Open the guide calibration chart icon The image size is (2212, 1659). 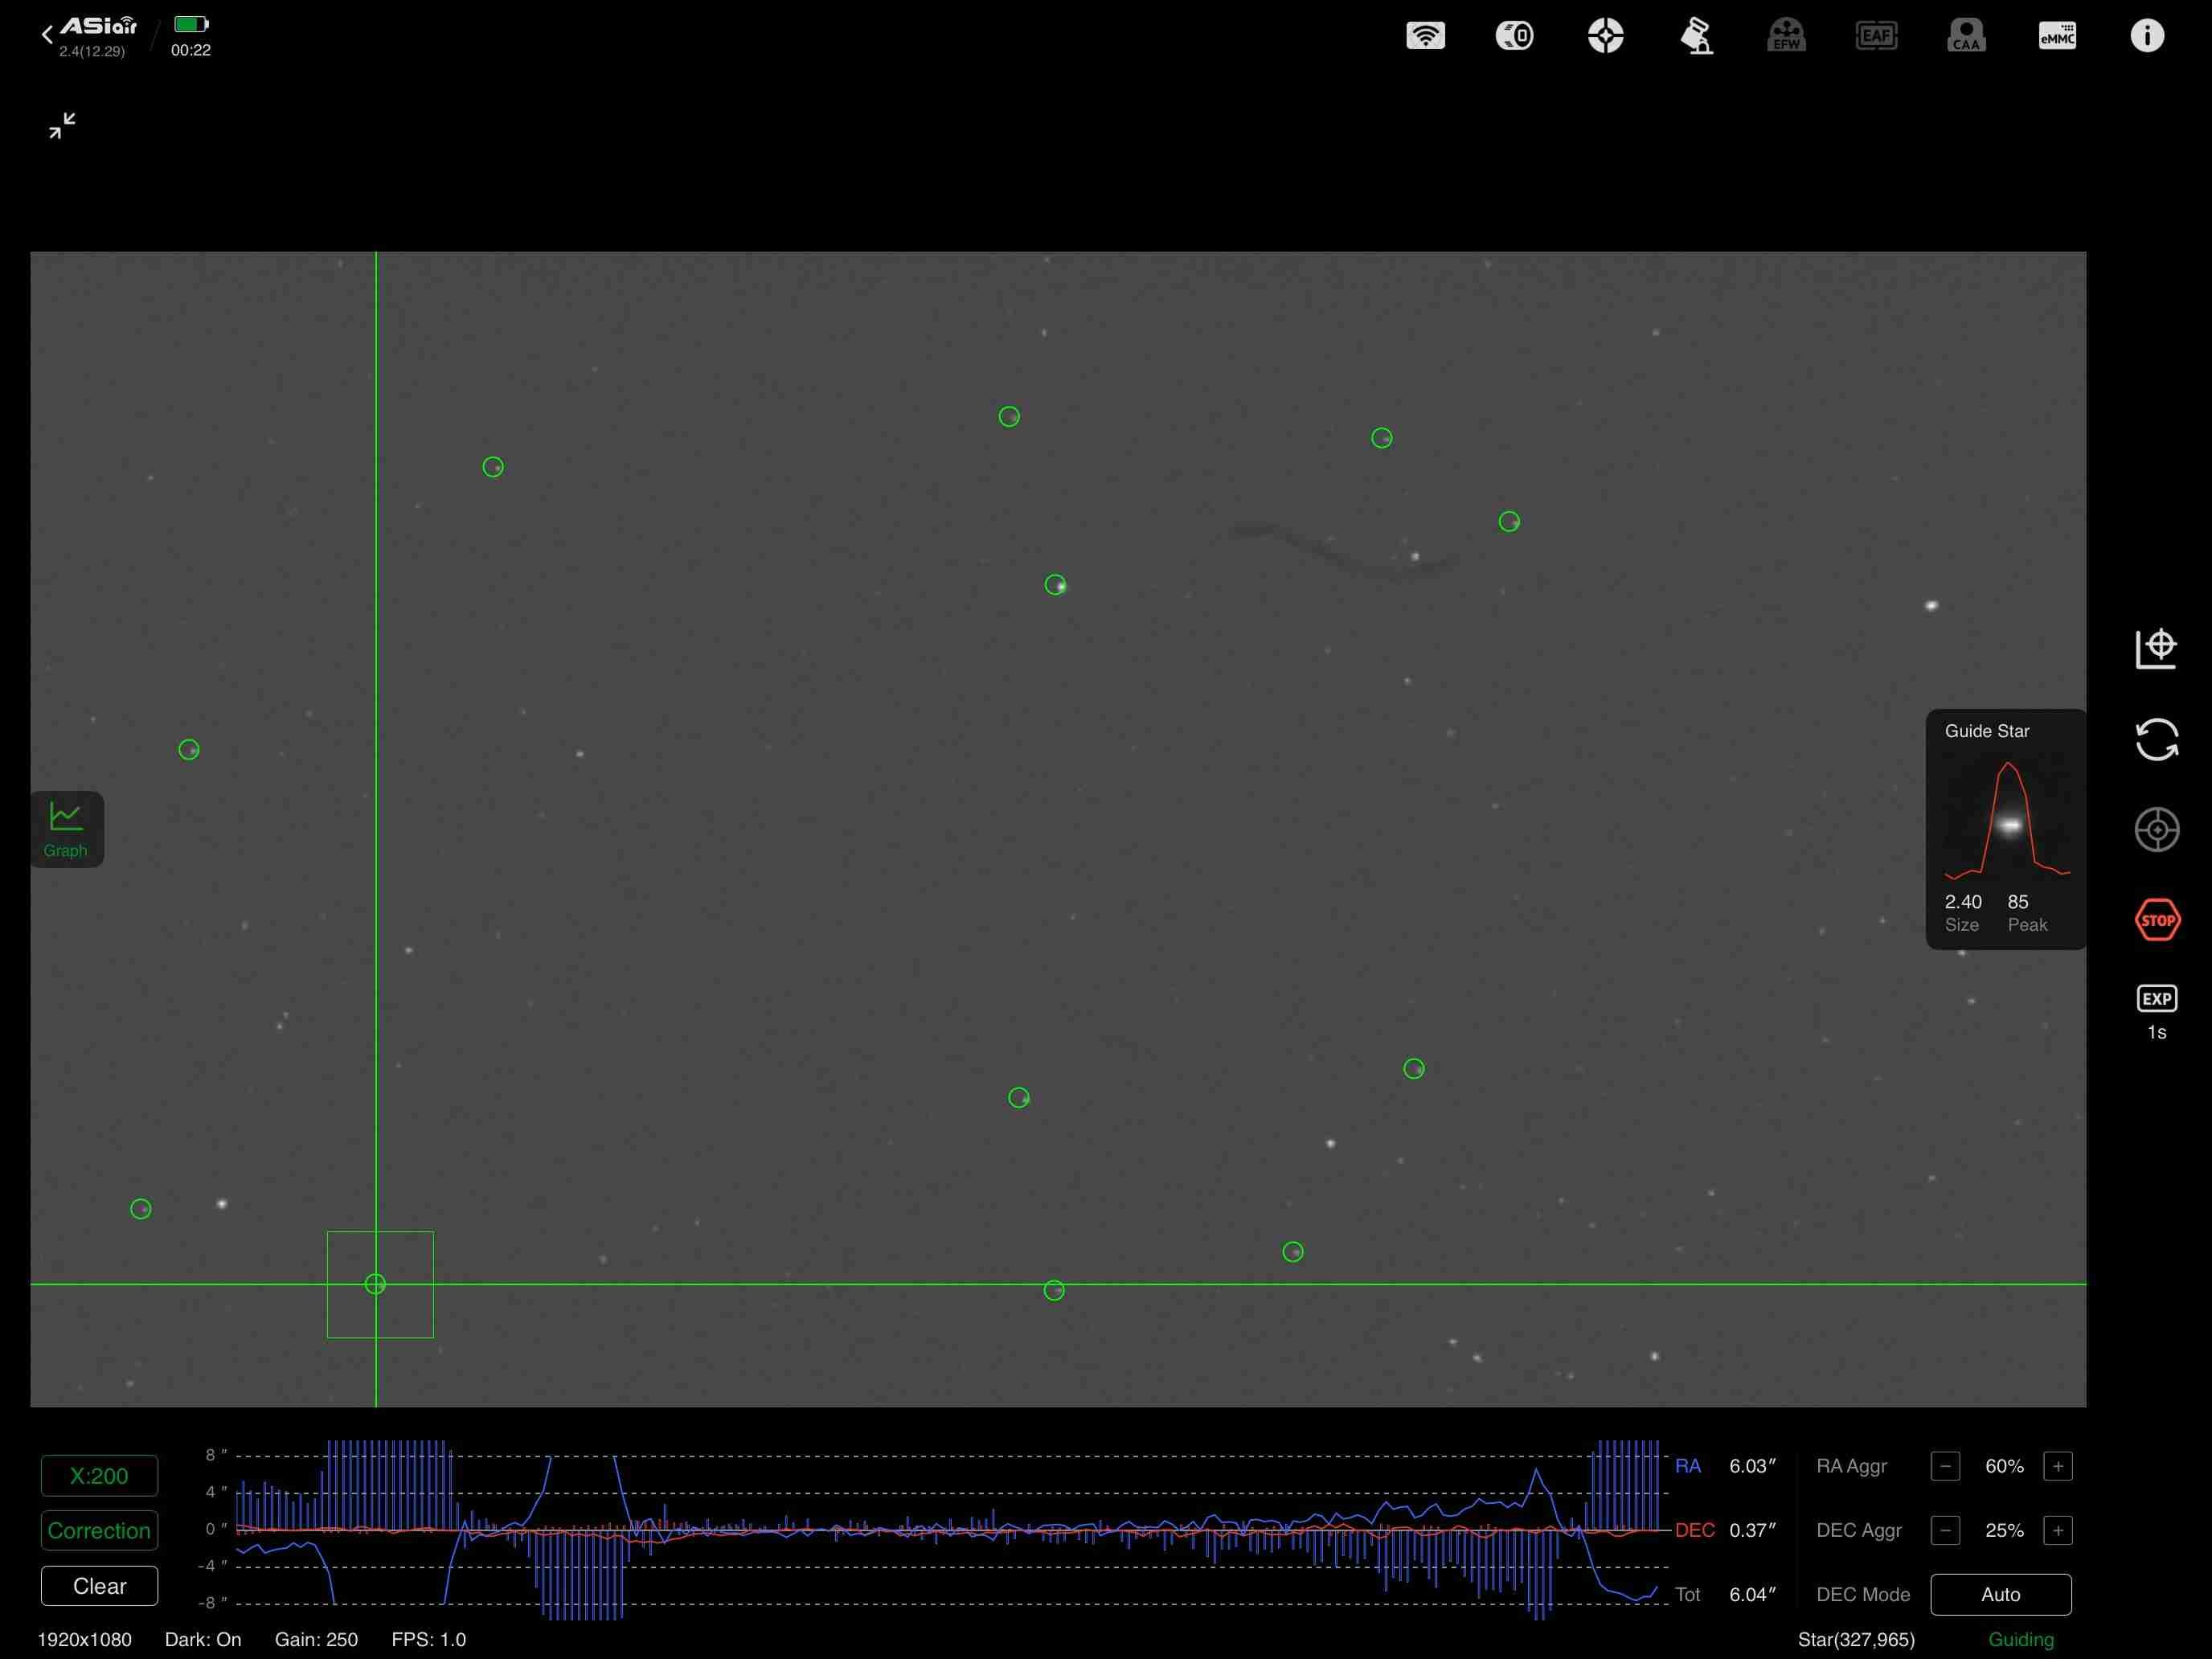click(x=2157, y=649)
